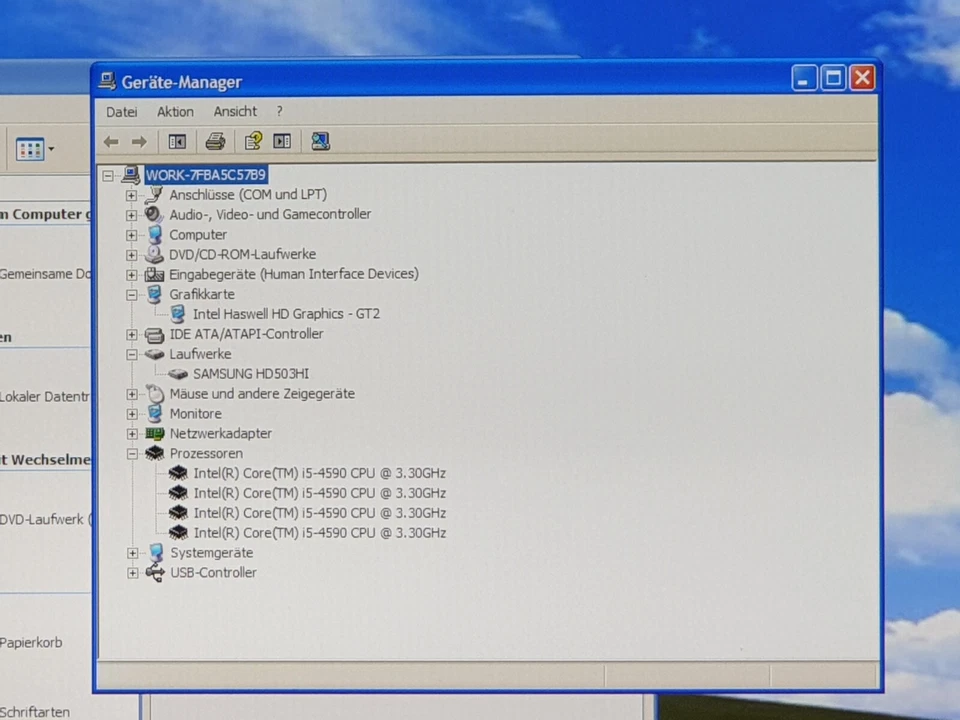960x720 pixels.
Task: Click the Laufwerke disk drive icon
Action: tap(154, 354)
